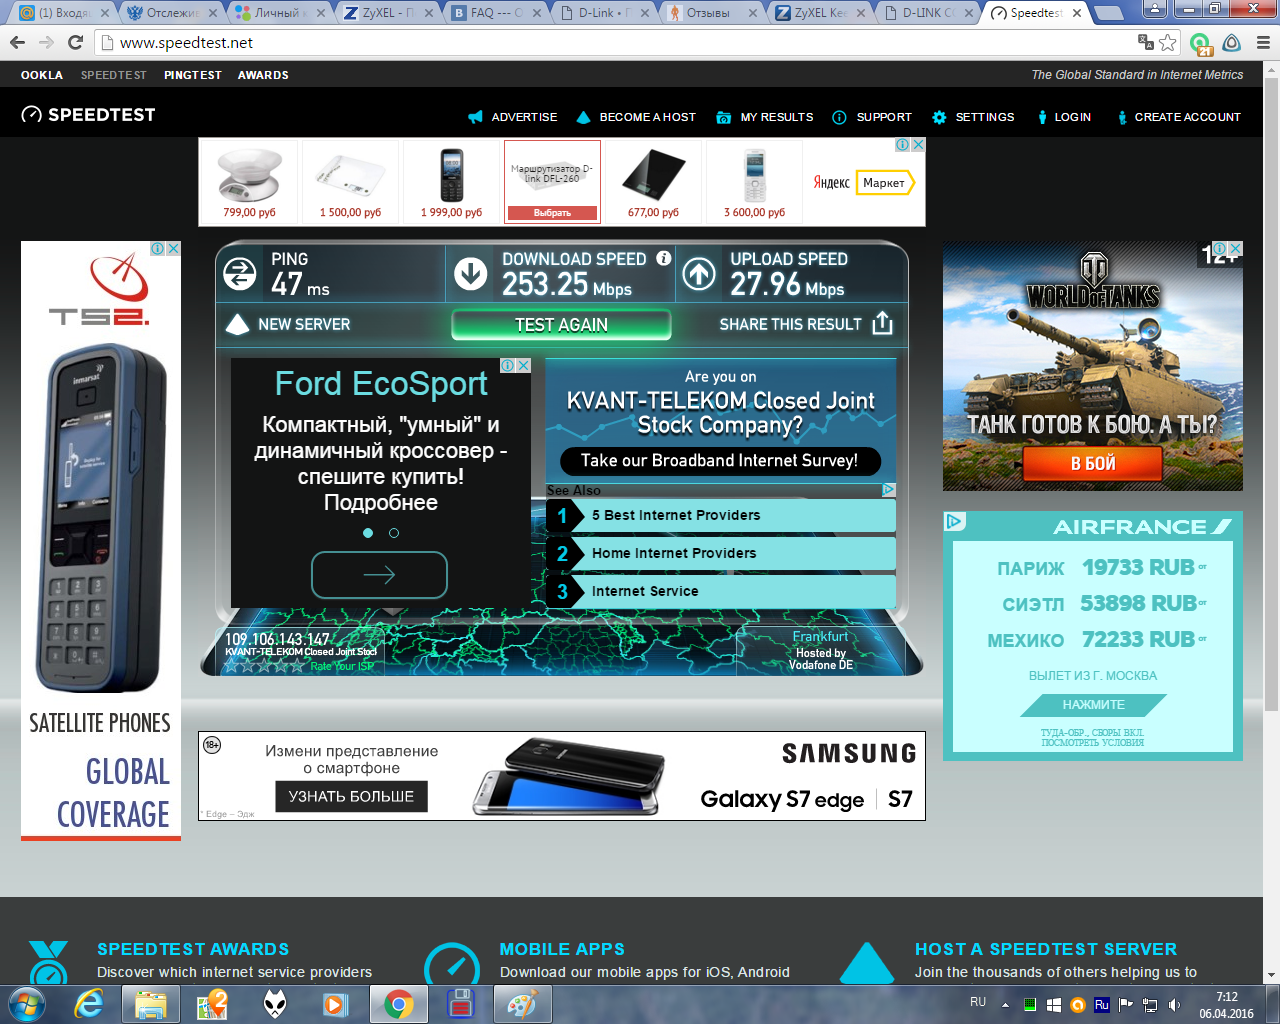Screen dimensions: 1280x1024
Task: Close the Yandex Market banner ad
Action: point(918,145)
